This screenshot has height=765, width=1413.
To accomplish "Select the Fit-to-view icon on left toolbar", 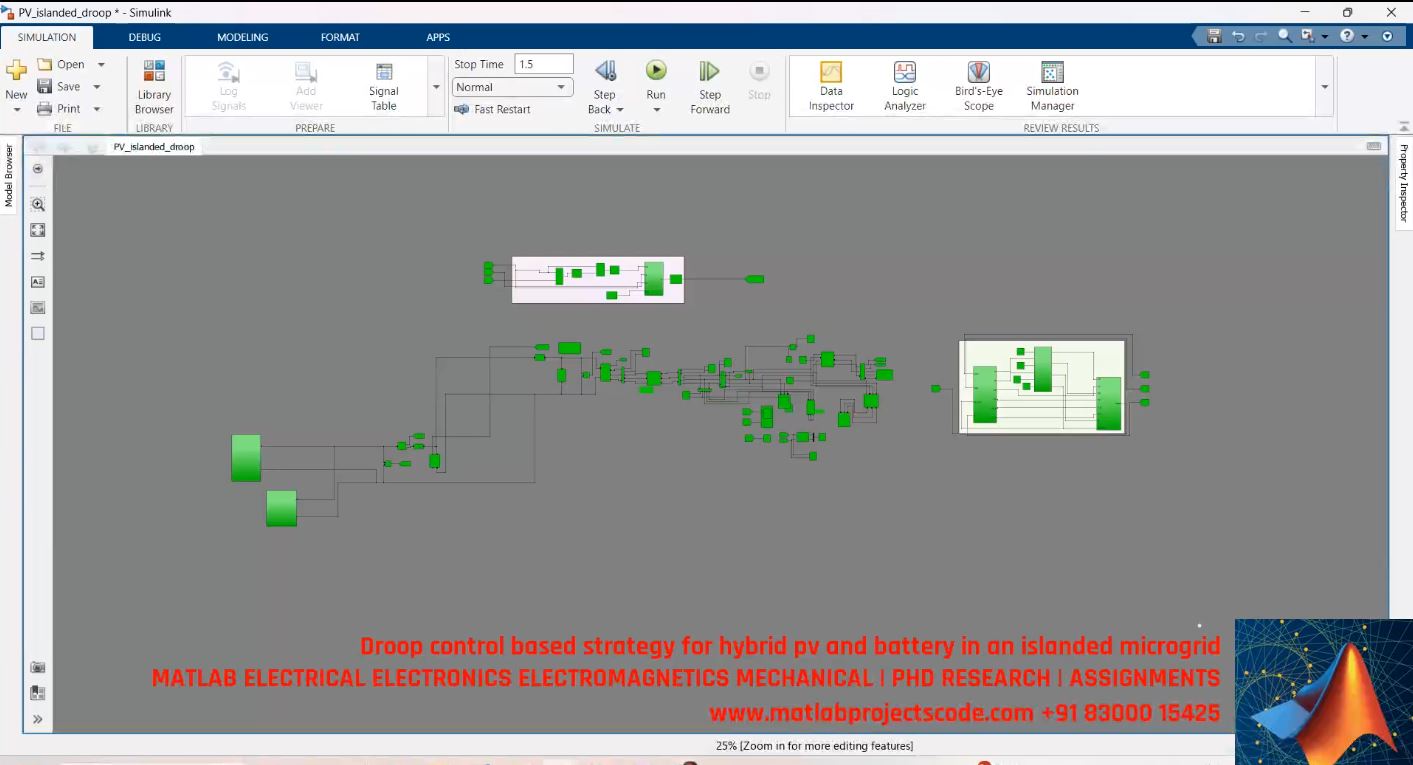I will coord(37,229).
